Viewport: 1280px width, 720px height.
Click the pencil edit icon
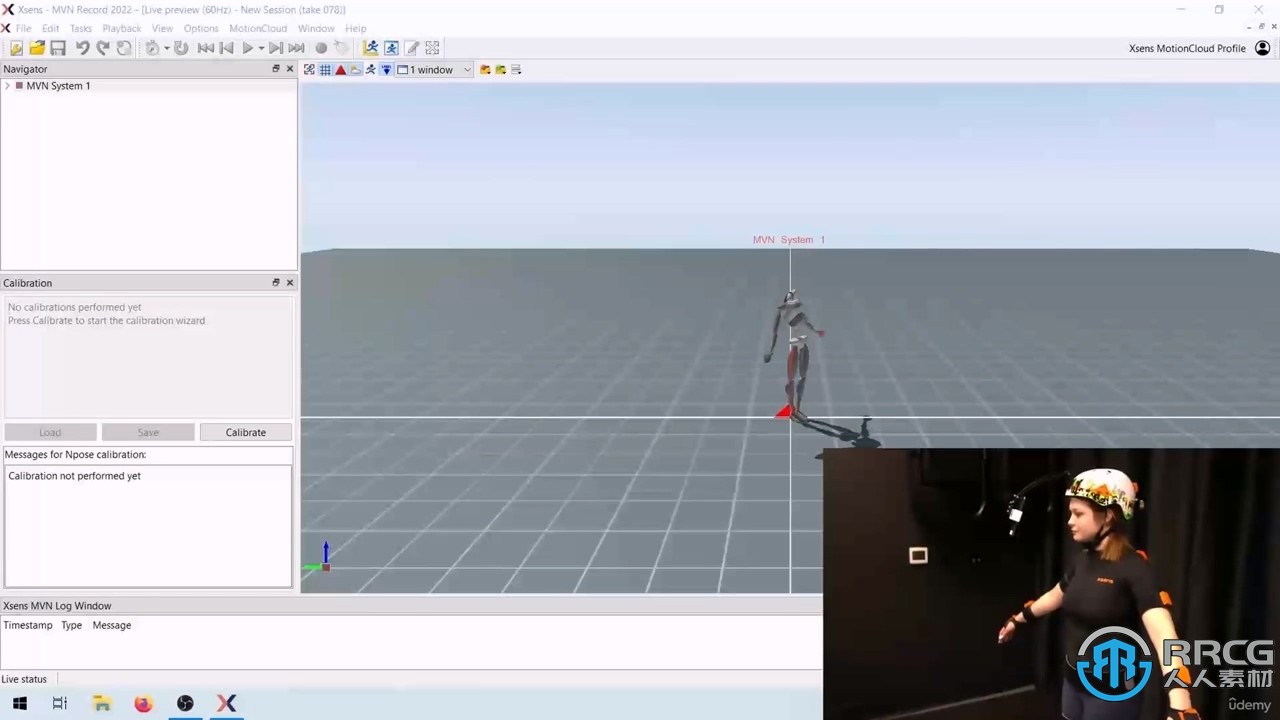pos(412,48)
